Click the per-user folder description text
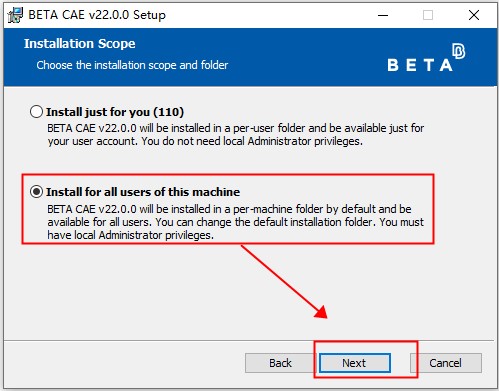This screenshot has width=499, height=391. click(x=235, y=135)
